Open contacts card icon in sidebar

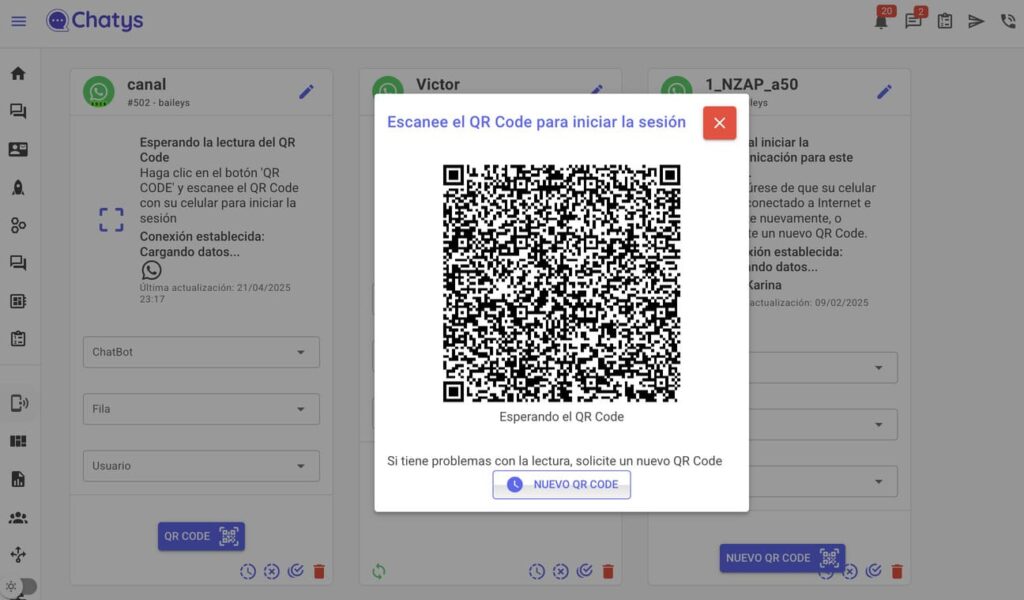point(18,149)
